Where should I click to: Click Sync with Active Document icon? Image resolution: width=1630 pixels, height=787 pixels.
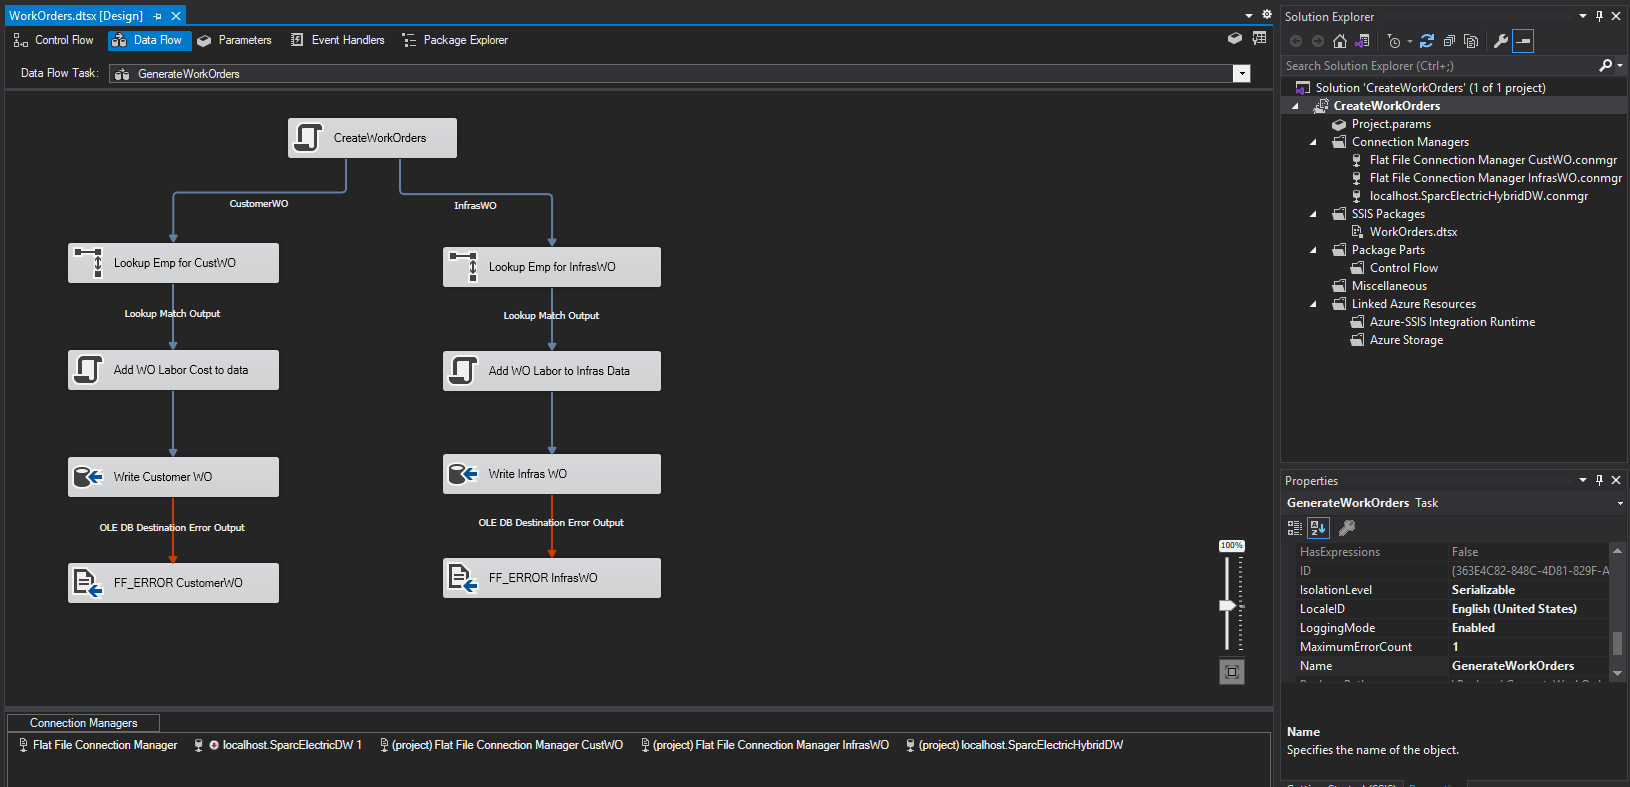point(1427,41)
